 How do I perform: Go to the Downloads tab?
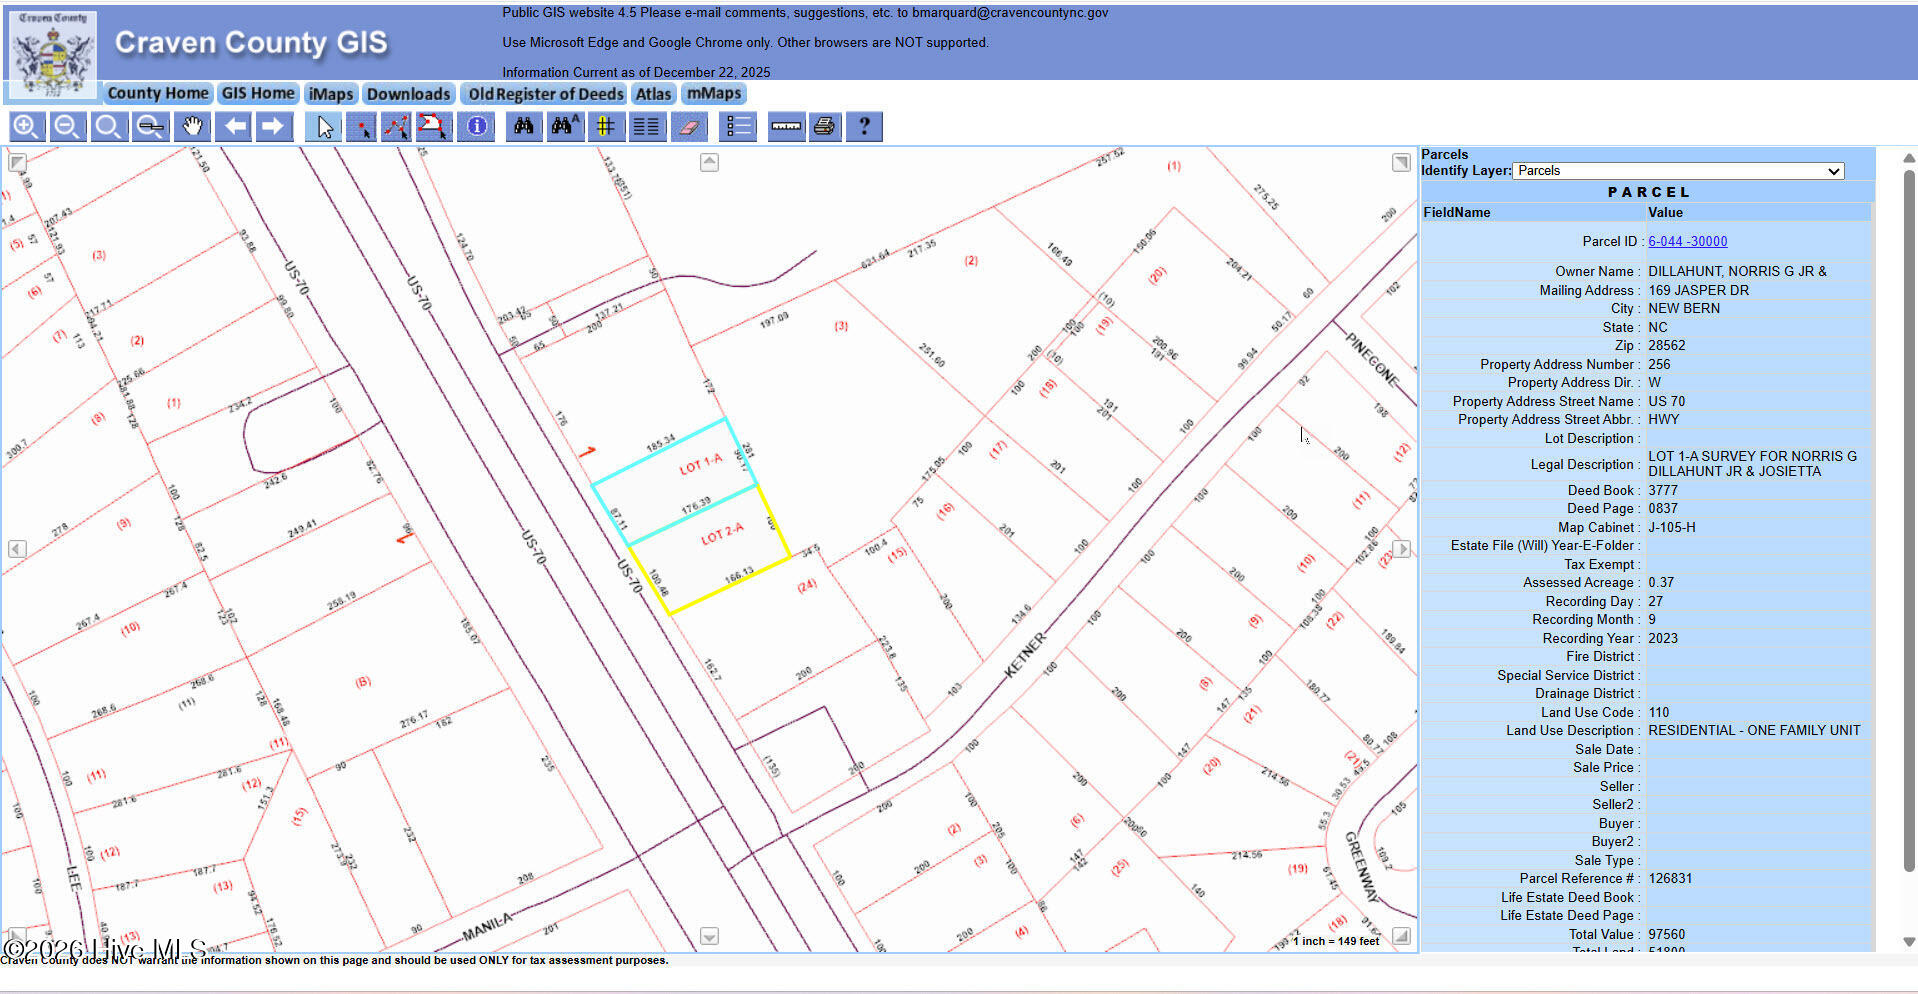408,94
